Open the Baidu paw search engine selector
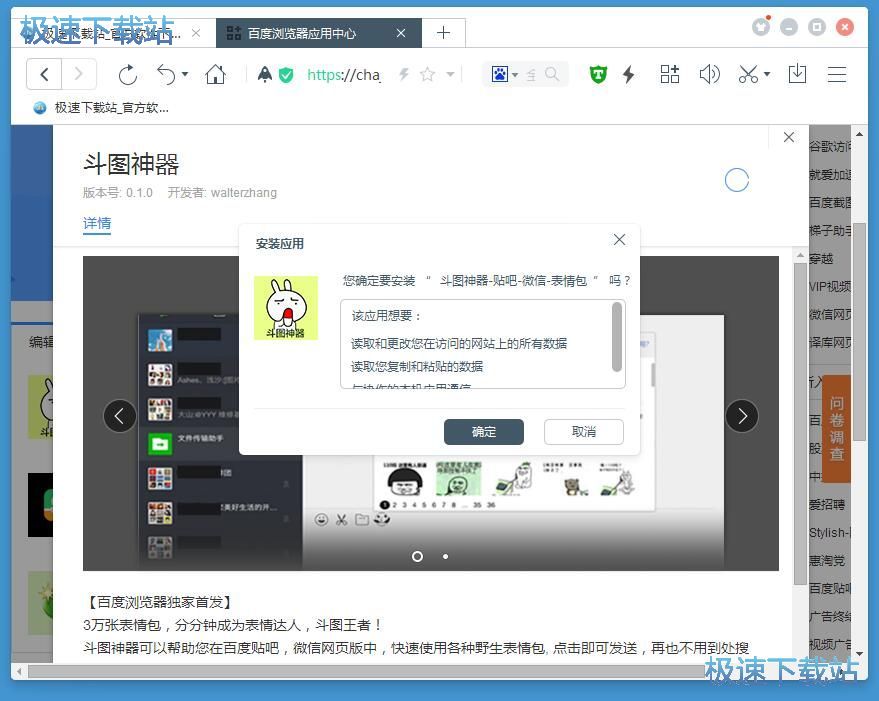Image resolution: width=879 pixels, height=701 pixels. 504,74
